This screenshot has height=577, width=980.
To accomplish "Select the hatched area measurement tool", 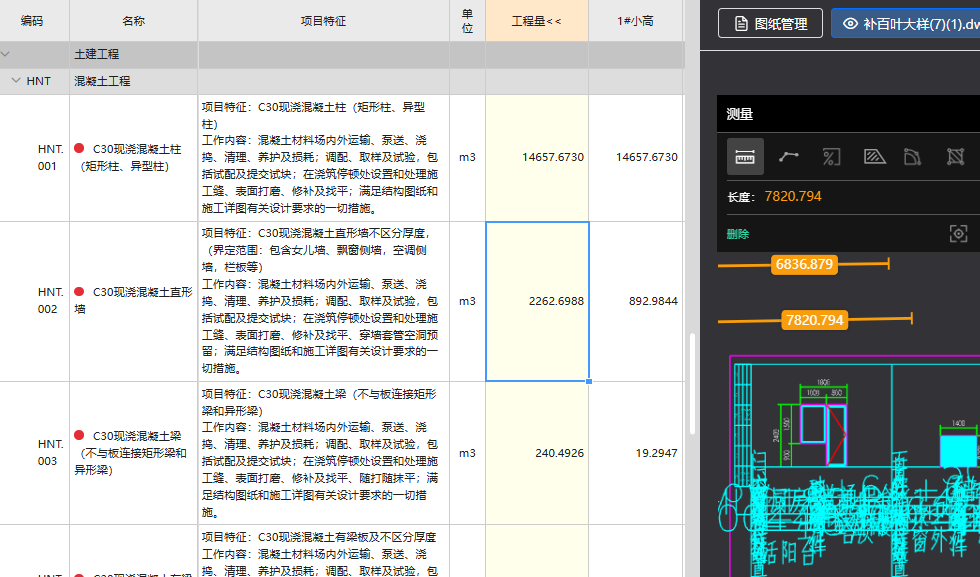I will click(x=873, y=157).
